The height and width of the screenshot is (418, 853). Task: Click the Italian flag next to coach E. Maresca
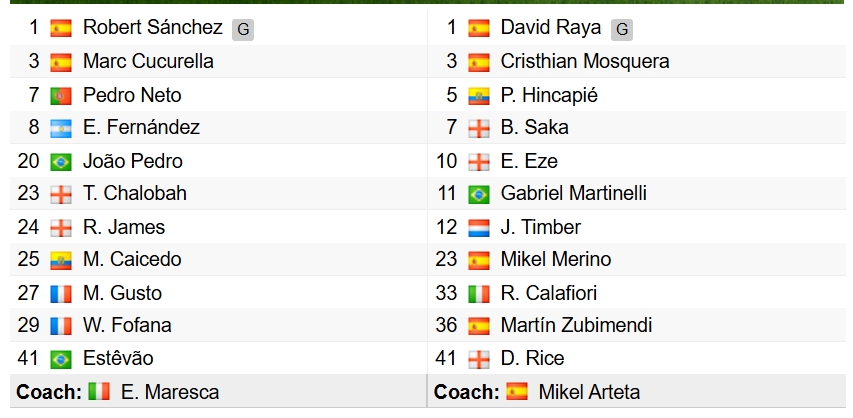[99, 392]
